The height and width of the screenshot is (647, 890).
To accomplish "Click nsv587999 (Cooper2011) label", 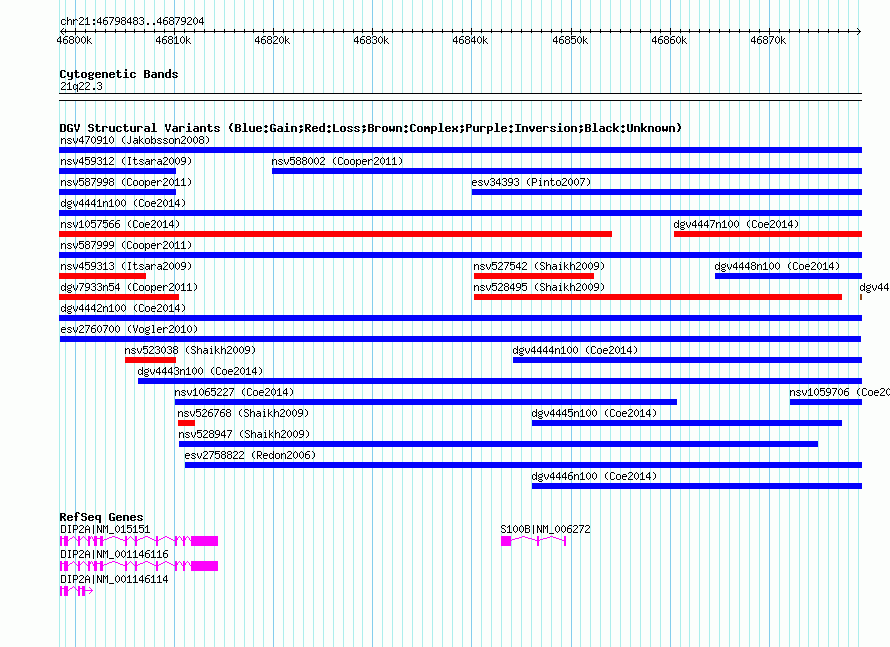I will 126,245.
